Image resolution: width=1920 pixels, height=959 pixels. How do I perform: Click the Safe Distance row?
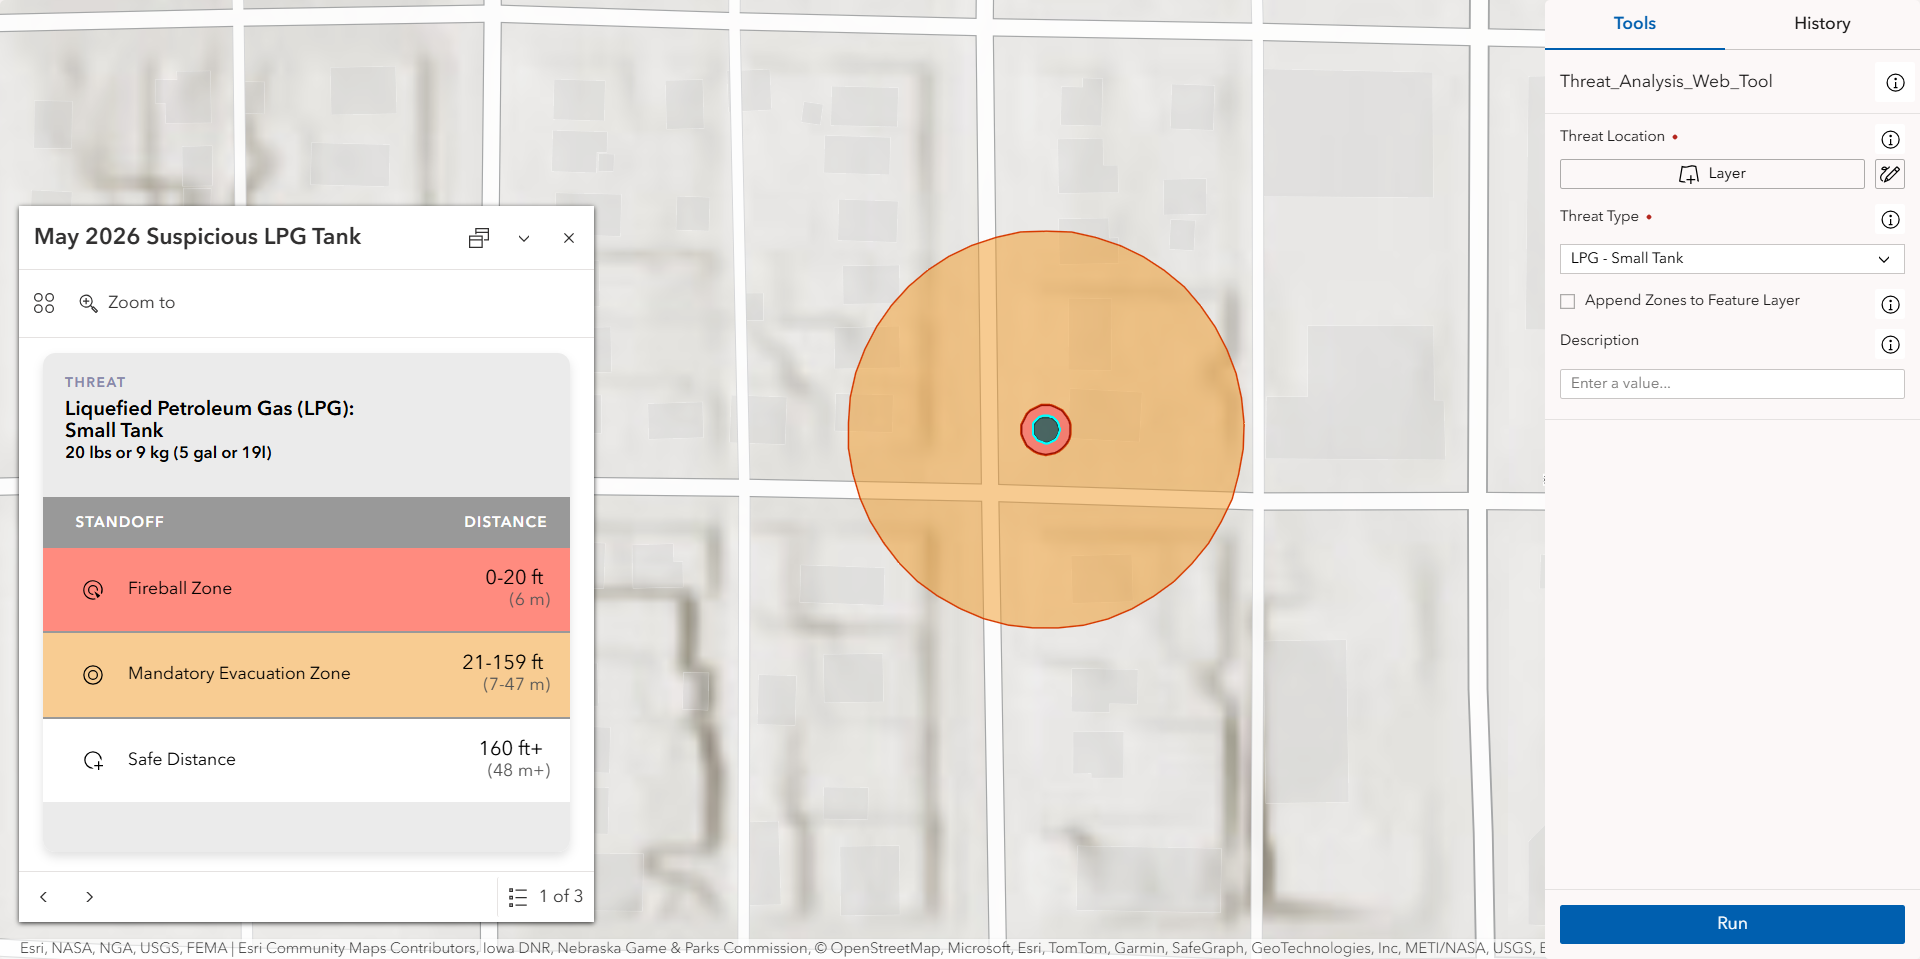point(306,760)
